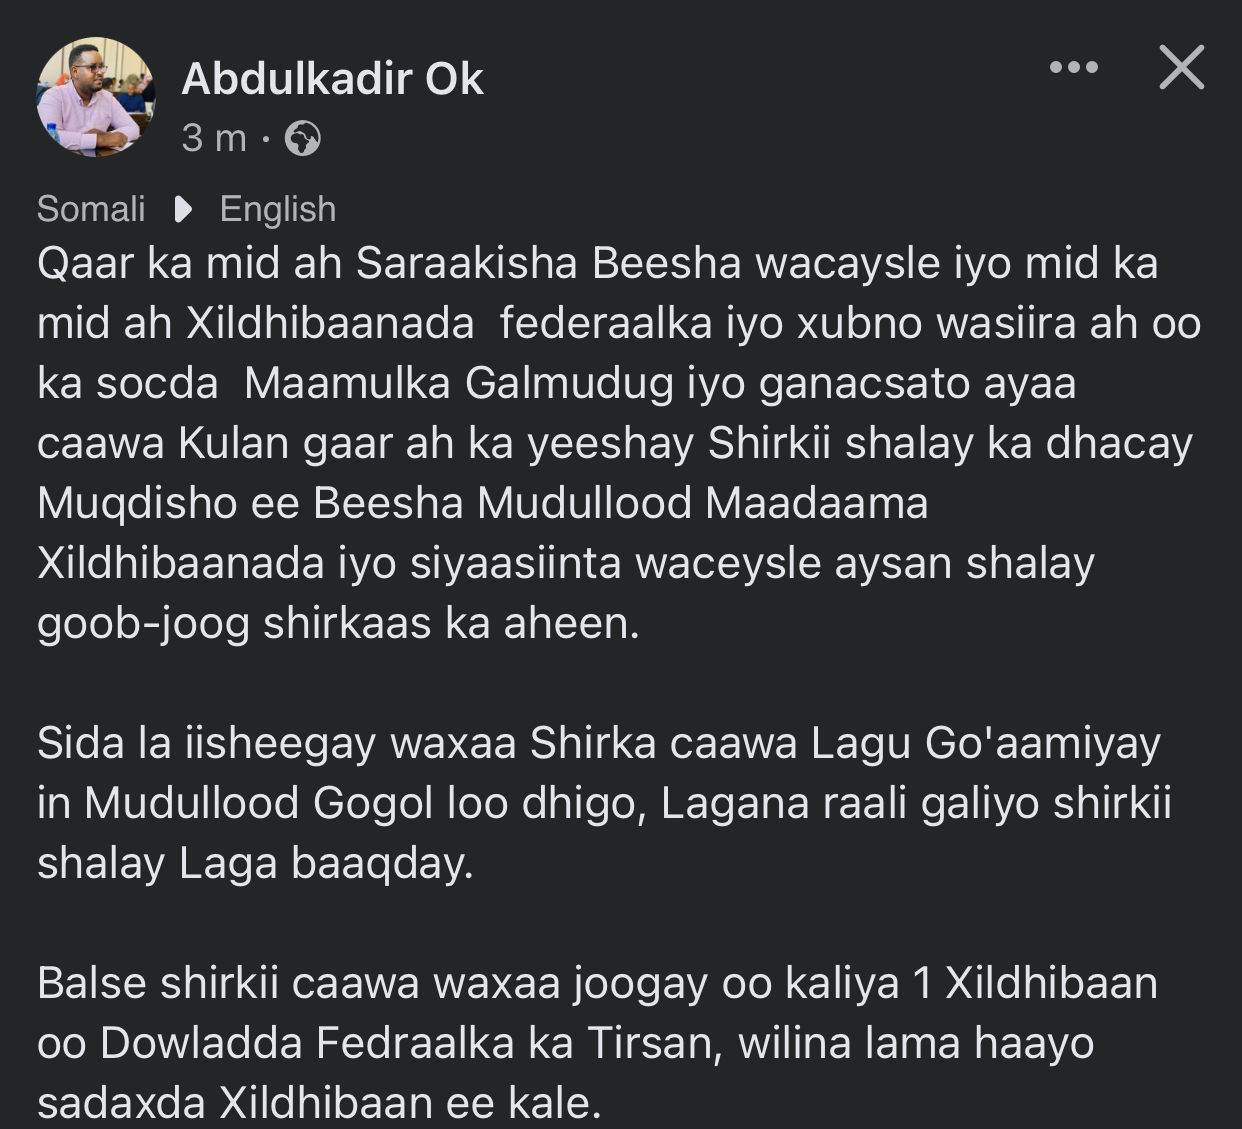Screen dimensions: 1242x1129
Task: Click the word "baaqday" in the post
Action: click(381, 863)
